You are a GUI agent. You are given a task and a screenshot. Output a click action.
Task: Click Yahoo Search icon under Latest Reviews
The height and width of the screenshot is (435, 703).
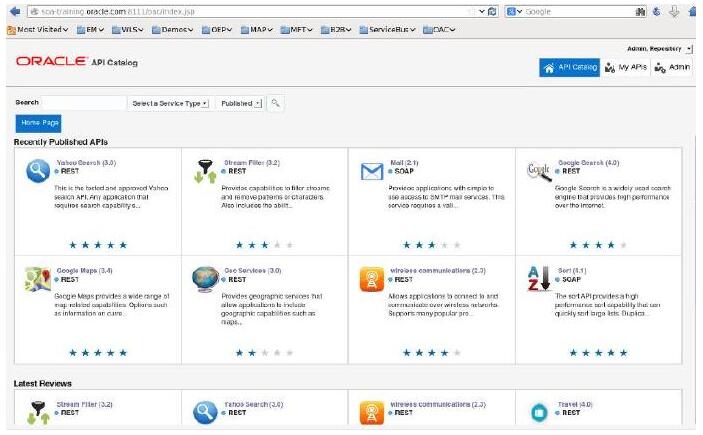tap(205, 413)
